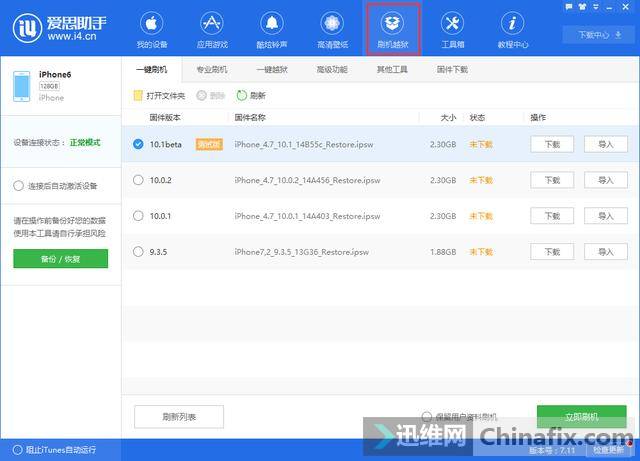This screenshot has width=640, height=461.
Task: Click firmware name iPhone7,2_9.3.5_13G36_Restore.ipsw
Action: coord(301,252)
